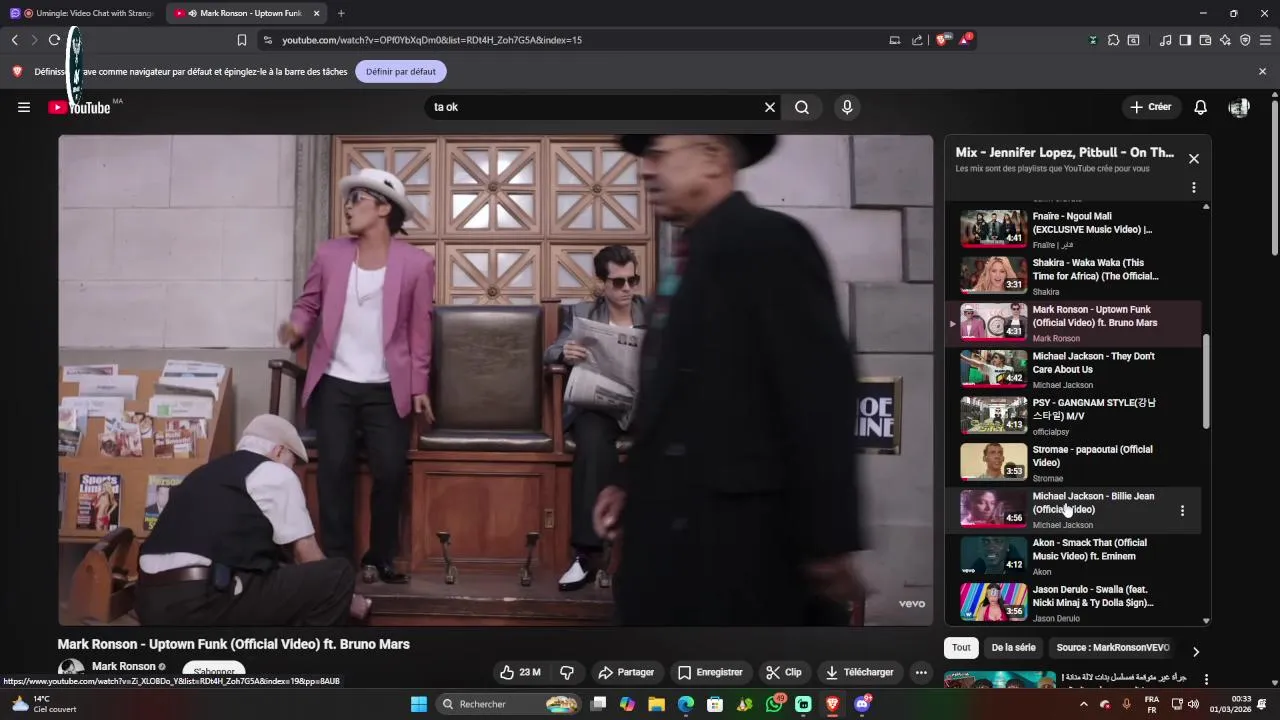
Task: Dismiss the default browser banner
Action: (1262, 72)
